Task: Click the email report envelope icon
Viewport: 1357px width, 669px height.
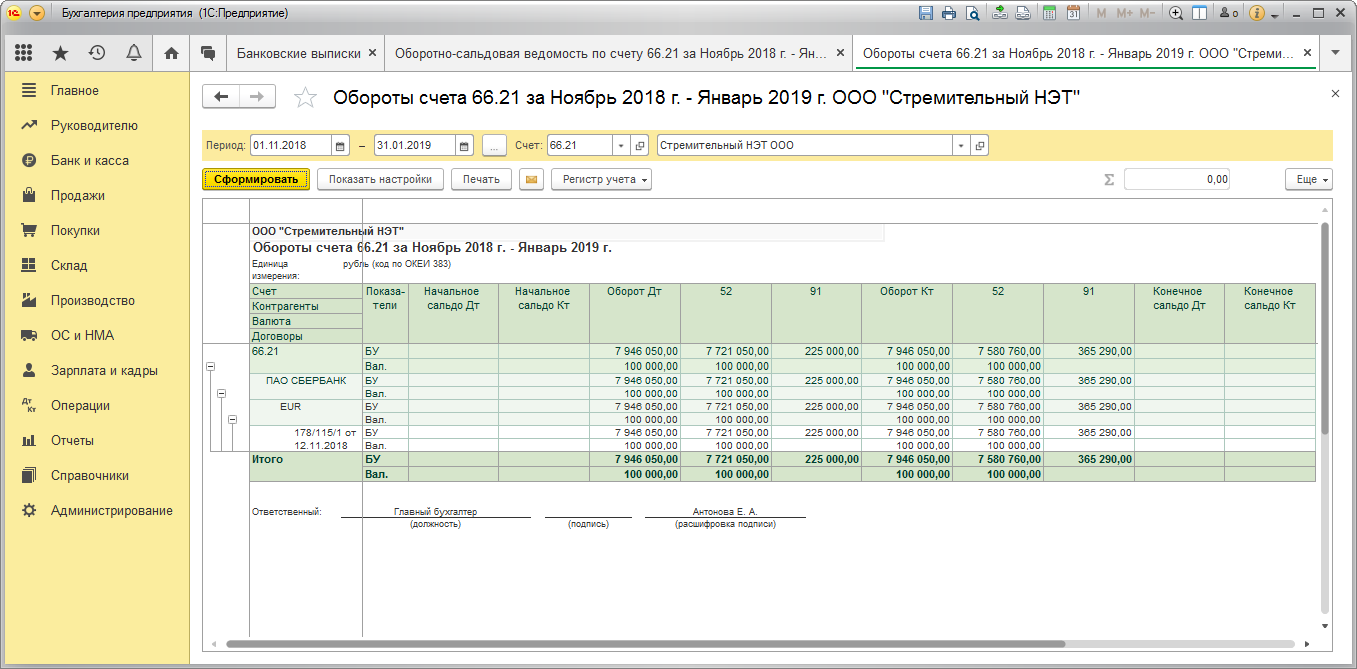Action: click(531, 180)
